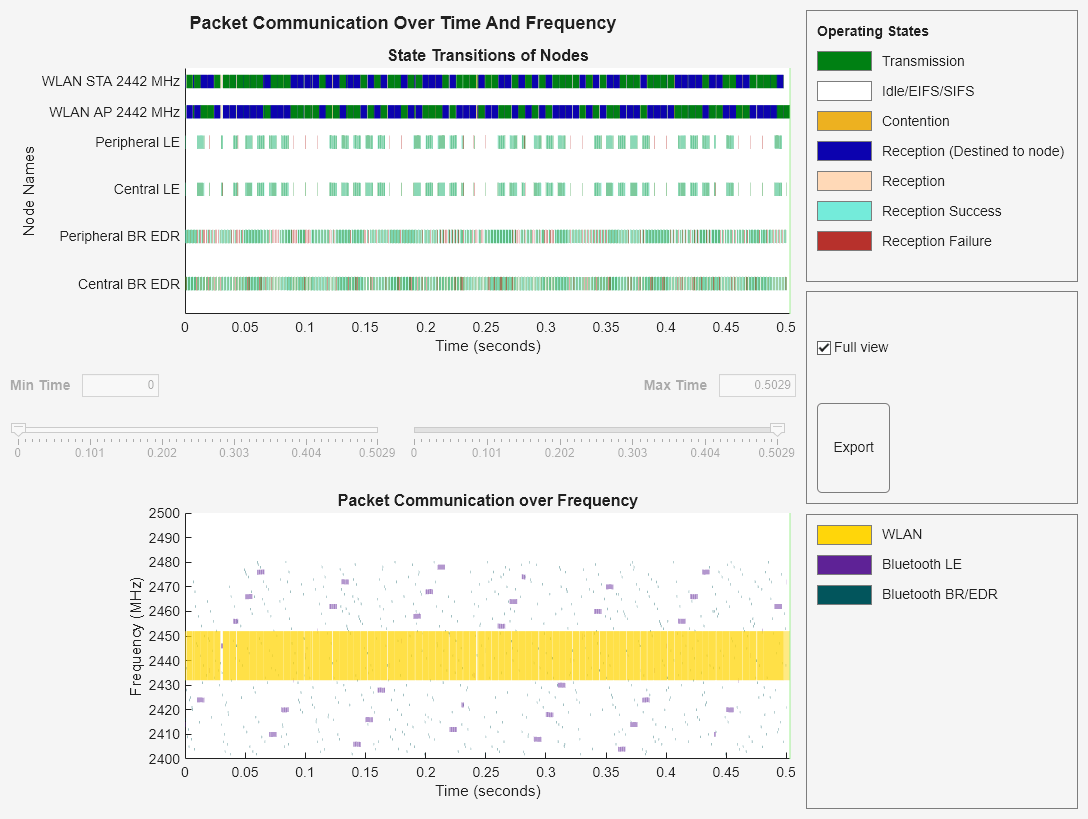Select the Bluetooth LE purple legend swatch

point(843,564)
